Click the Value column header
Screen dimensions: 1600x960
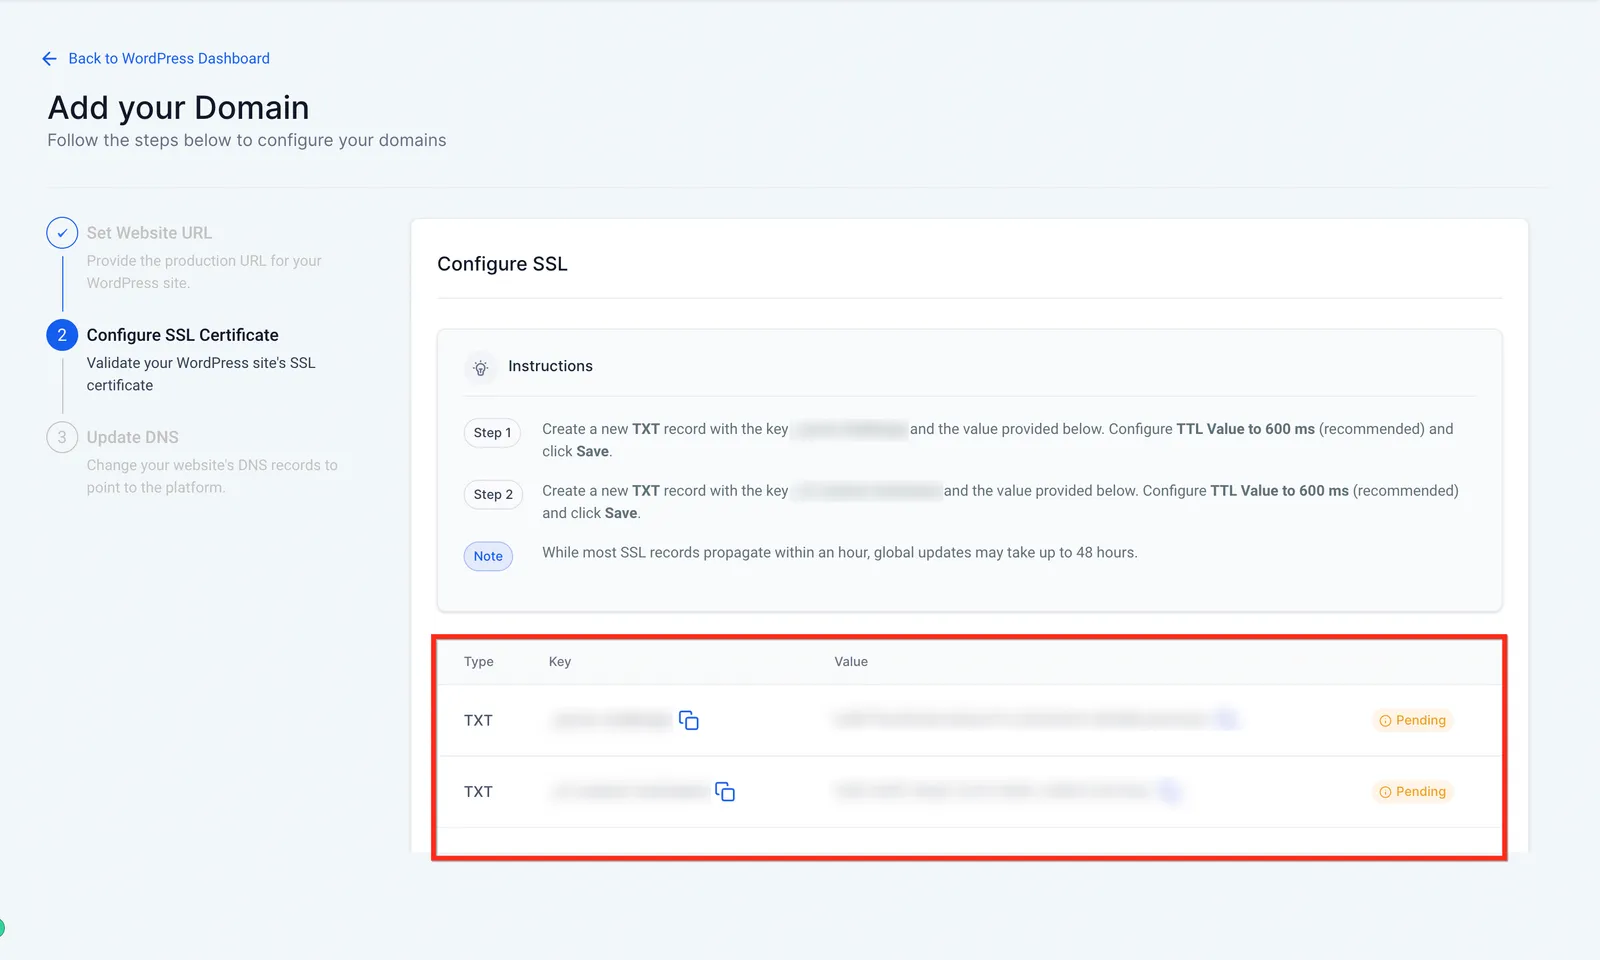(x=851, y=662)
